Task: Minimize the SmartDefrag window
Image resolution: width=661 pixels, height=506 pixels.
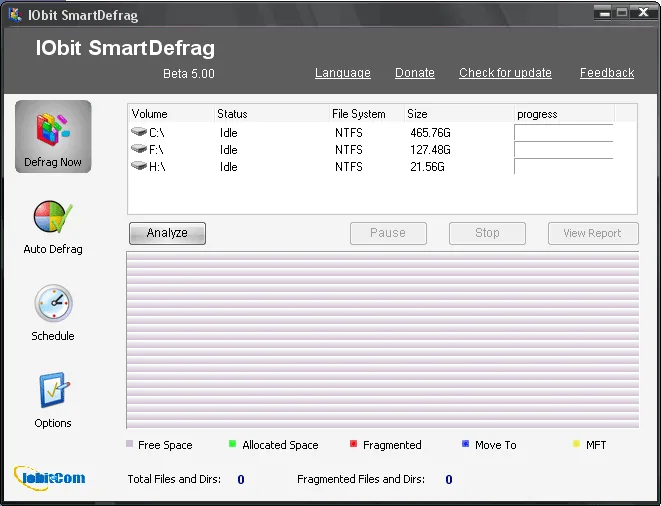Action: pyautogui.click(x=604, y=13)
